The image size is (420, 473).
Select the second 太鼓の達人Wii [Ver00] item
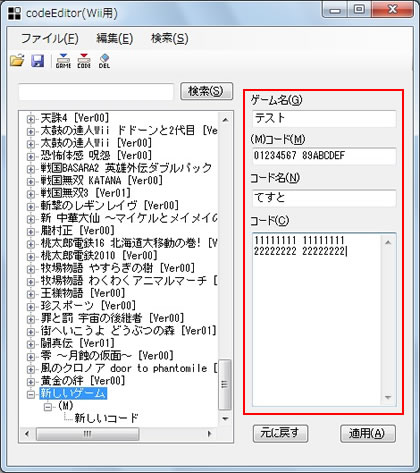(96, 143)
